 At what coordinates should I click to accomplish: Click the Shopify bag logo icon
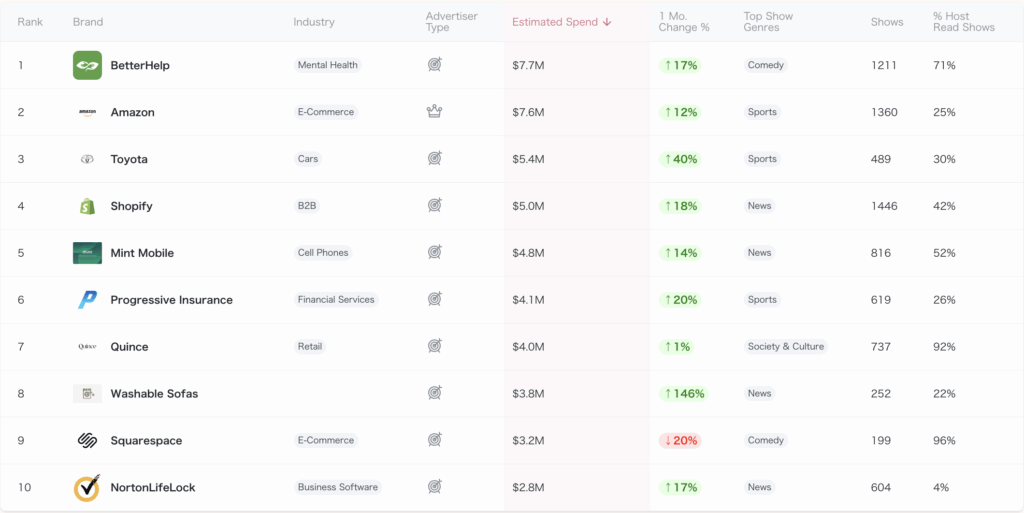tap(87, 206)
